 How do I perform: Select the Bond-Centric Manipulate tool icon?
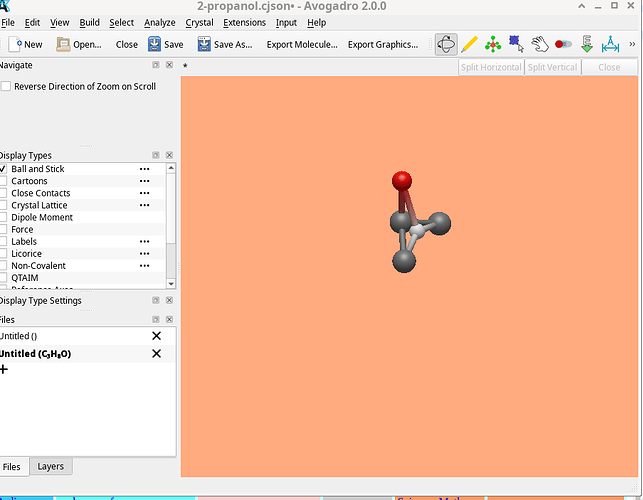[563, 44]
